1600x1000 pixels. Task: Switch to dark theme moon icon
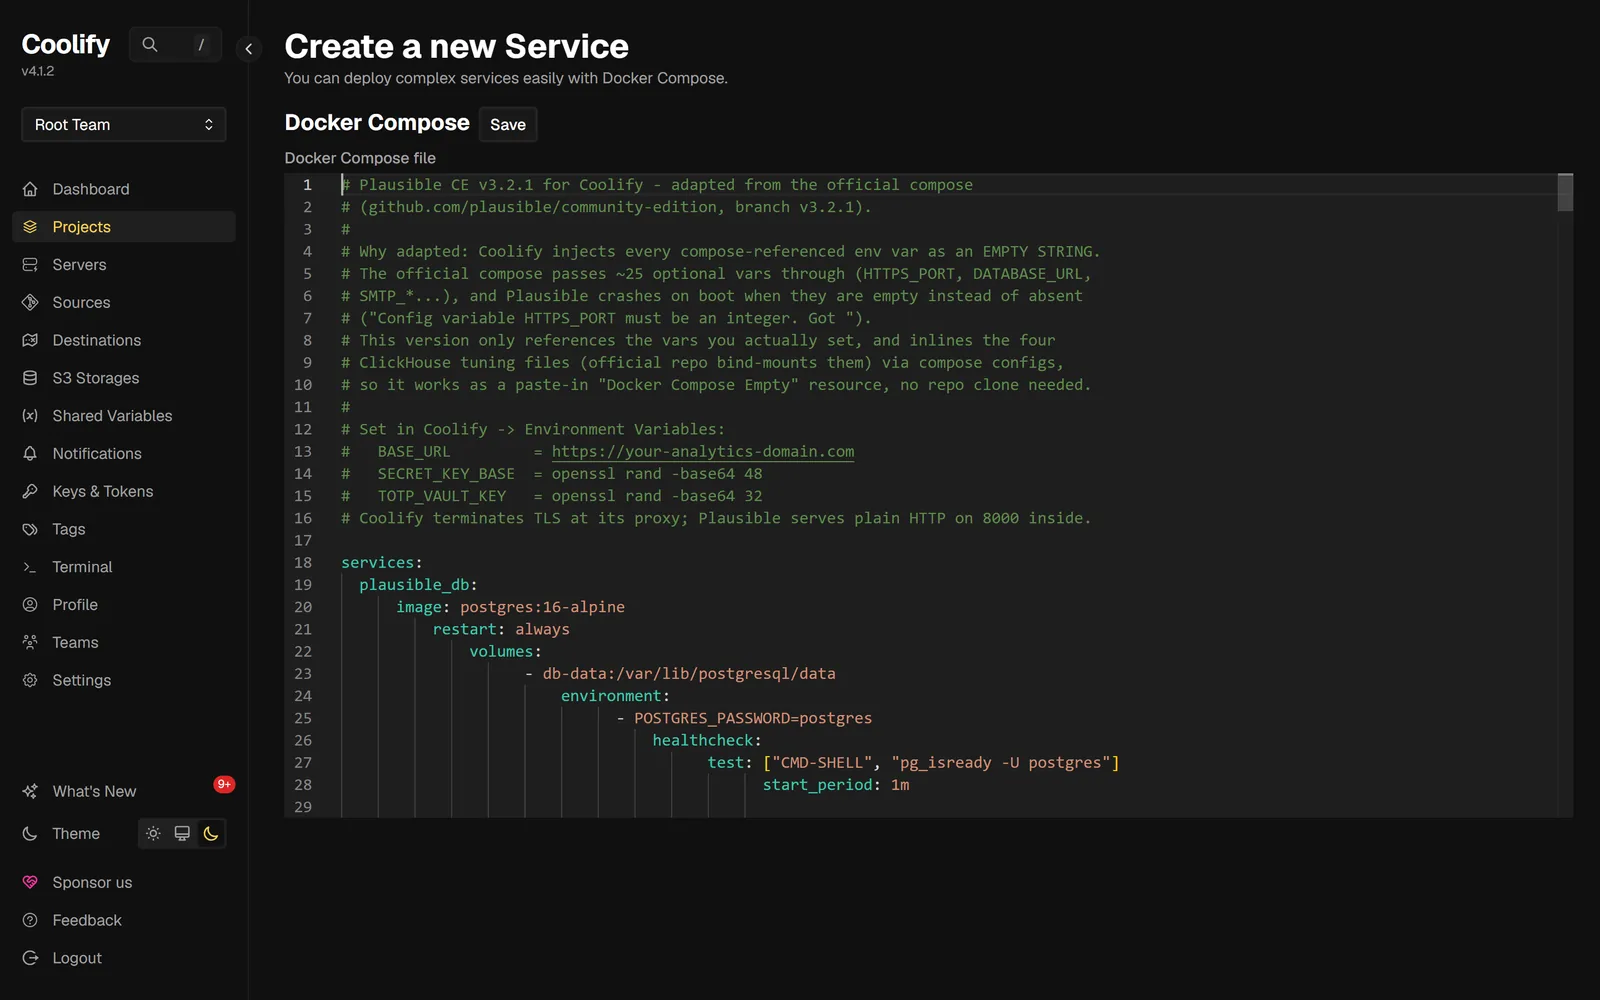211,833
